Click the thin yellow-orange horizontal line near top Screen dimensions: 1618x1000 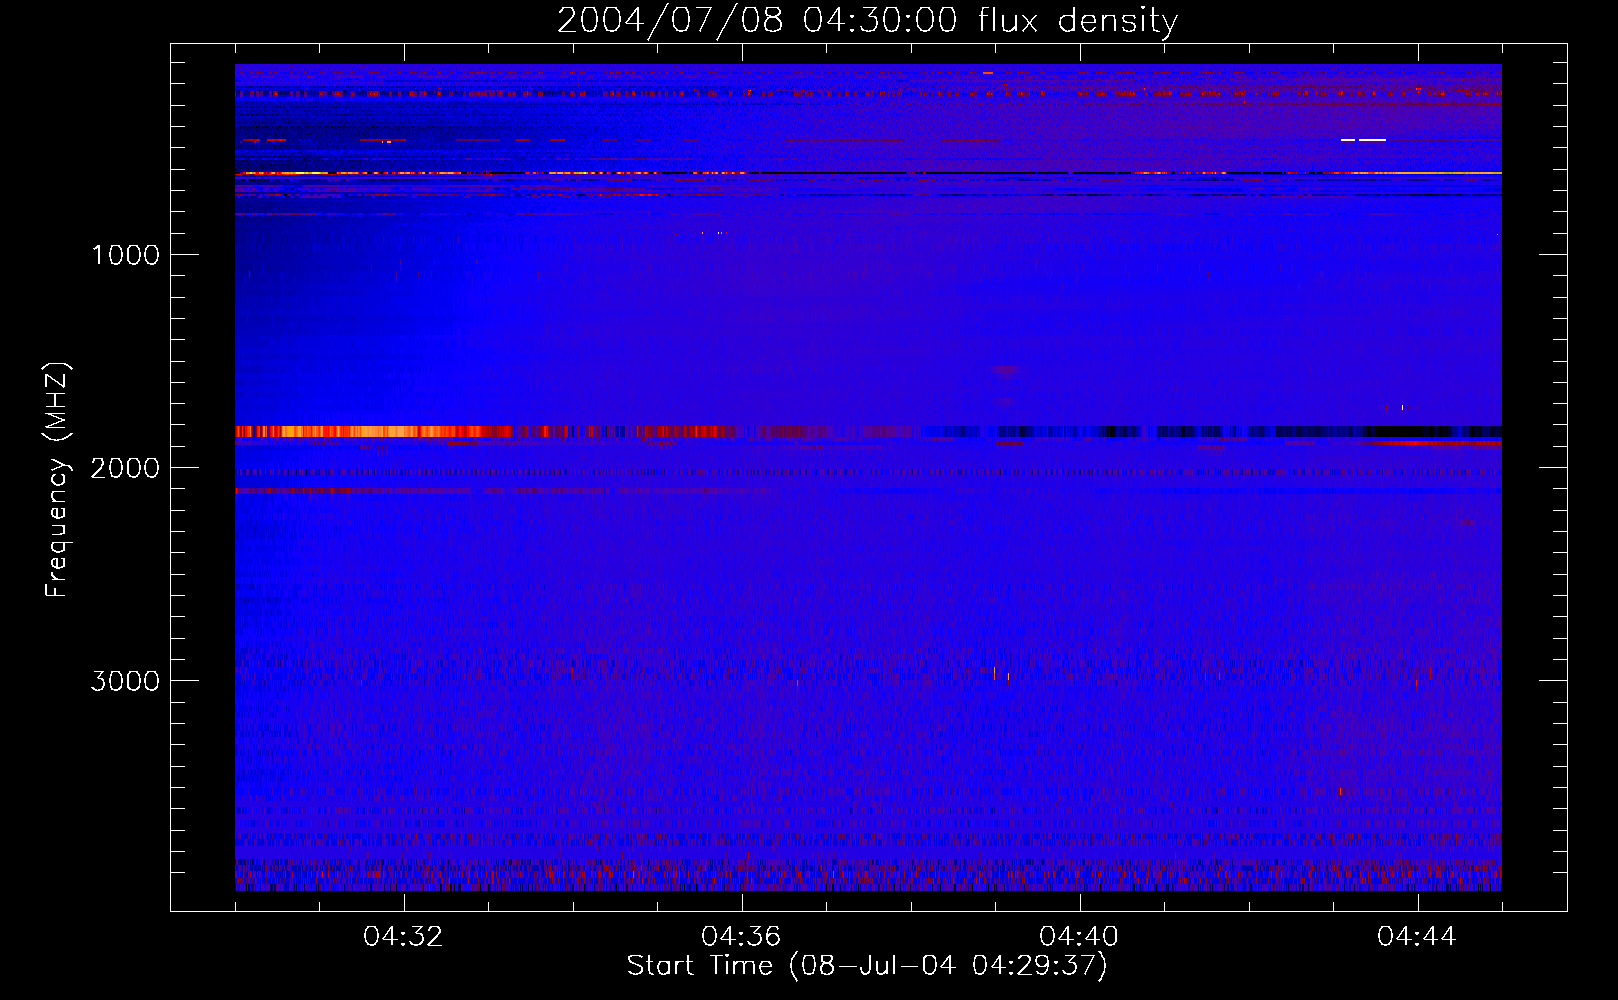(x=868, y=174)
